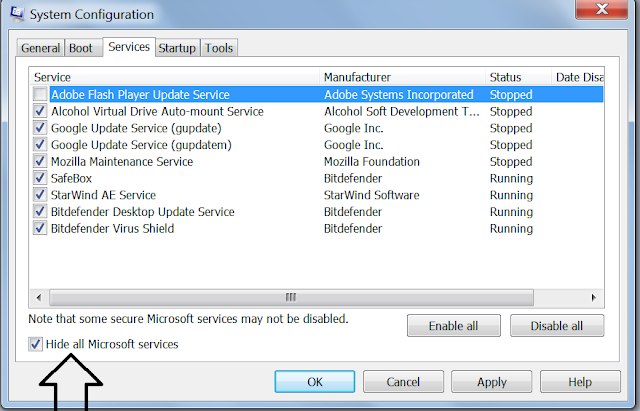Select the SafeBox service name
The height and width of the screenshot is (411, 640).
pyautogui.click(x=71, y=178)
